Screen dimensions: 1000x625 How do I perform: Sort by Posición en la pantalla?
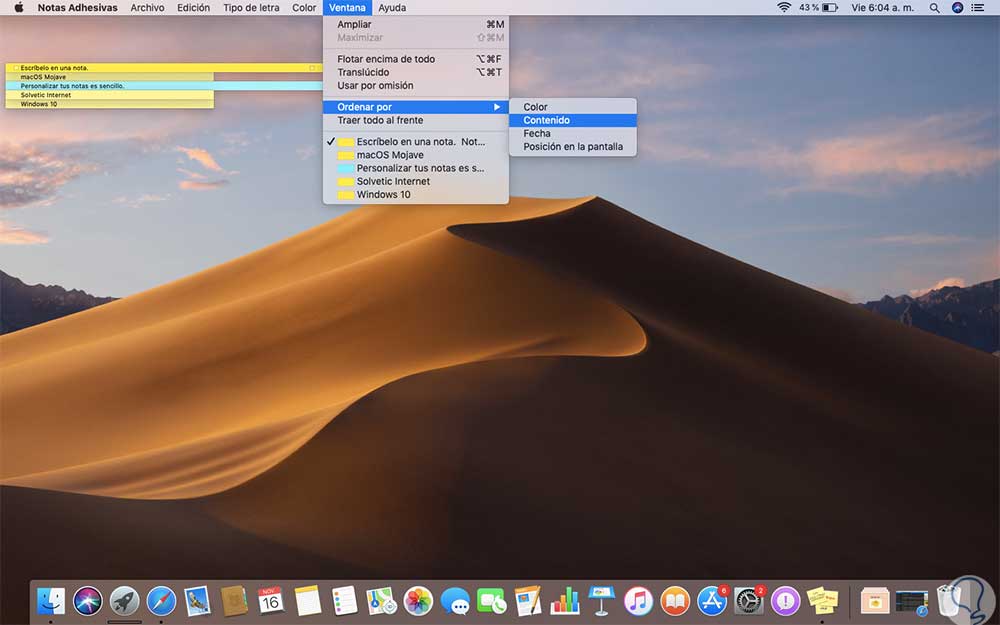573,147
